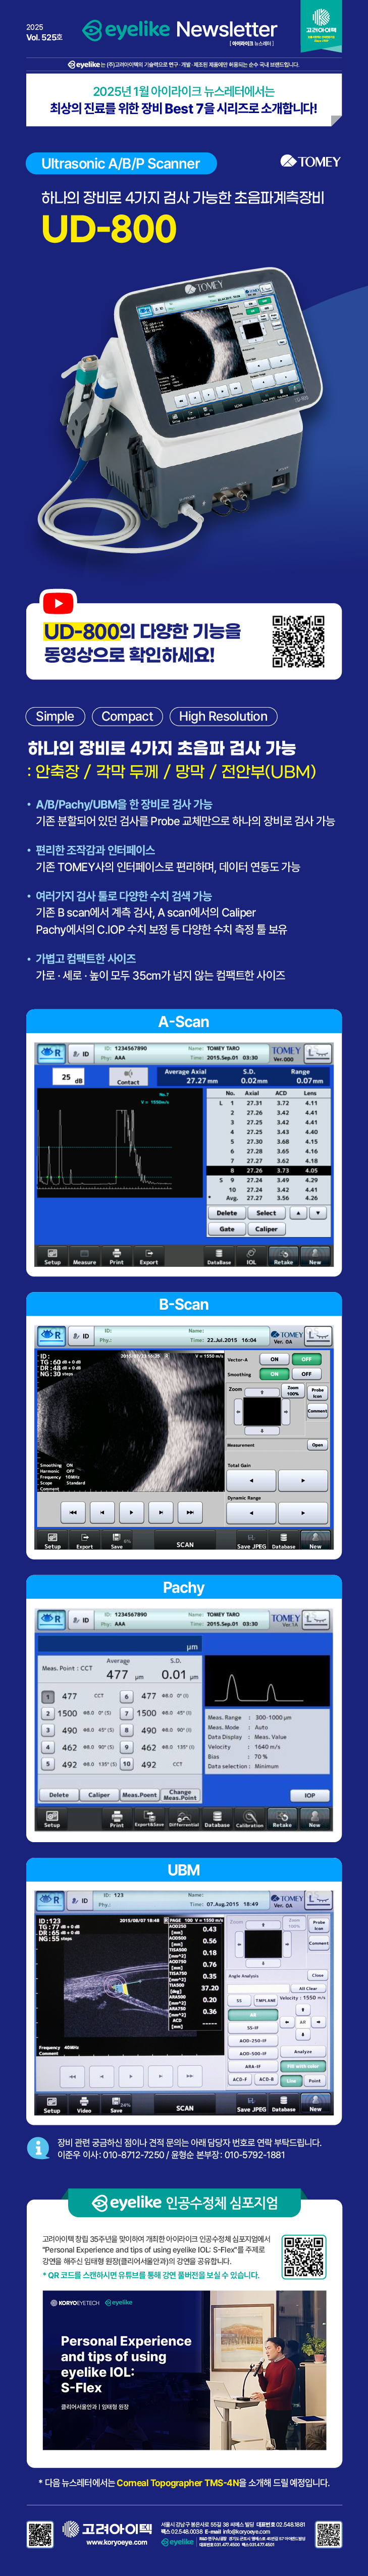
Task: Increase Dynamic Range in B-Scan
Action: point(303,1512)
